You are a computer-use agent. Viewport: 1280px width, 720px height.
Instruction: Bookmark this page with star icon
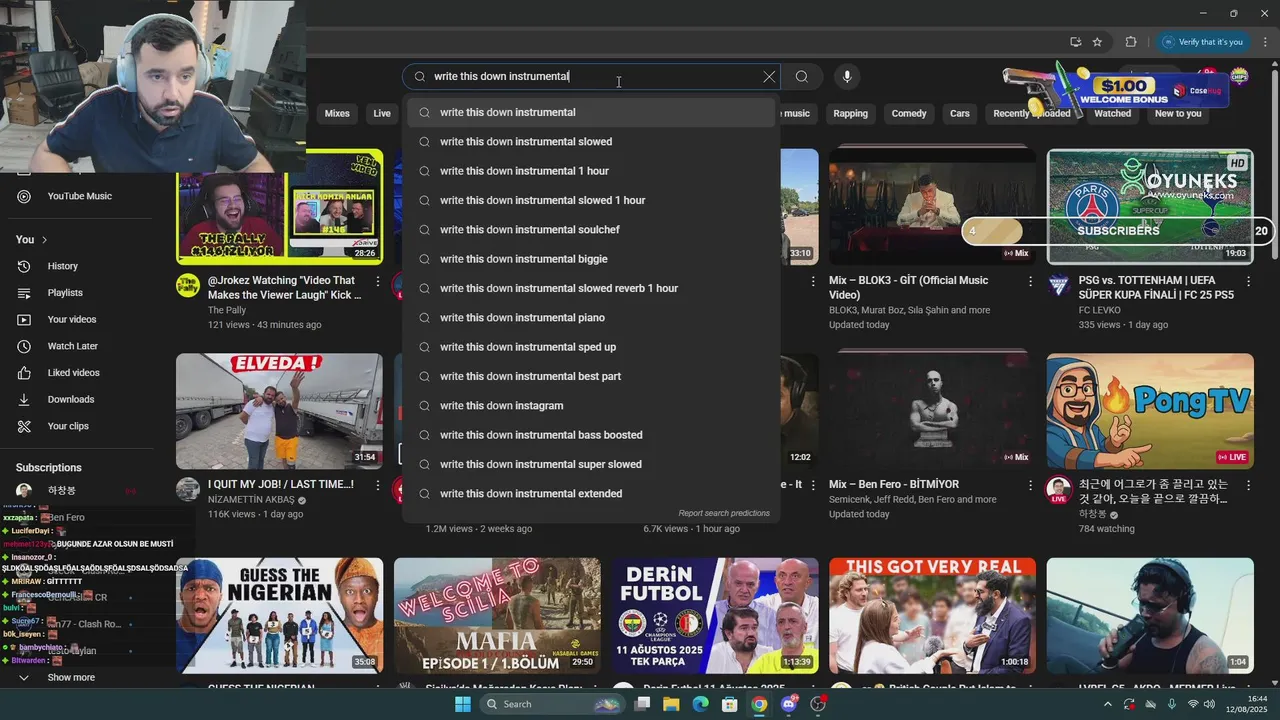click(x=1097, y=42)
